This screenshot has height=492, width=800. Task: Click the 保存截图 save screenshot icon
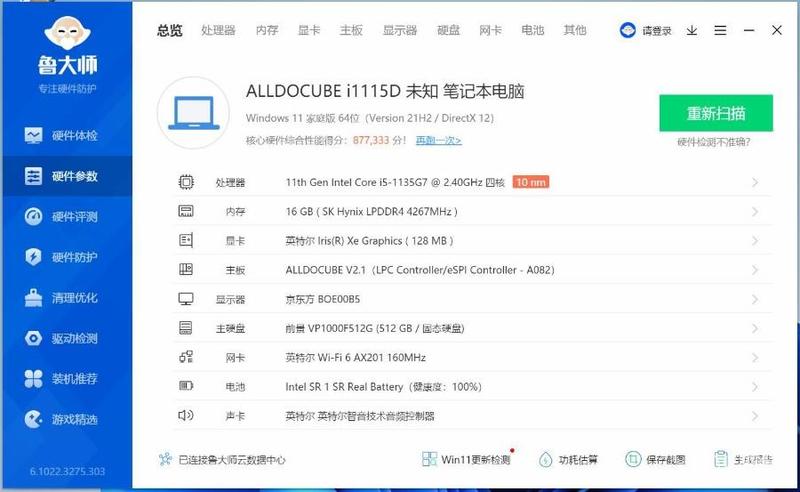633,459
